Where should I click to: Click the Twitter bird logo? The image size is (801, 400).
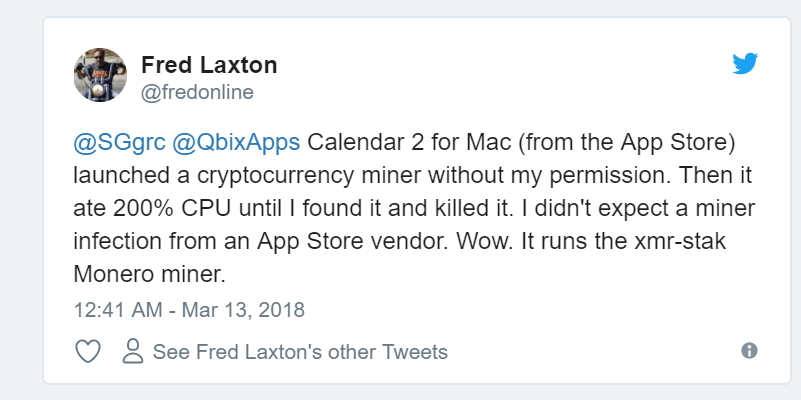[745, 65]
